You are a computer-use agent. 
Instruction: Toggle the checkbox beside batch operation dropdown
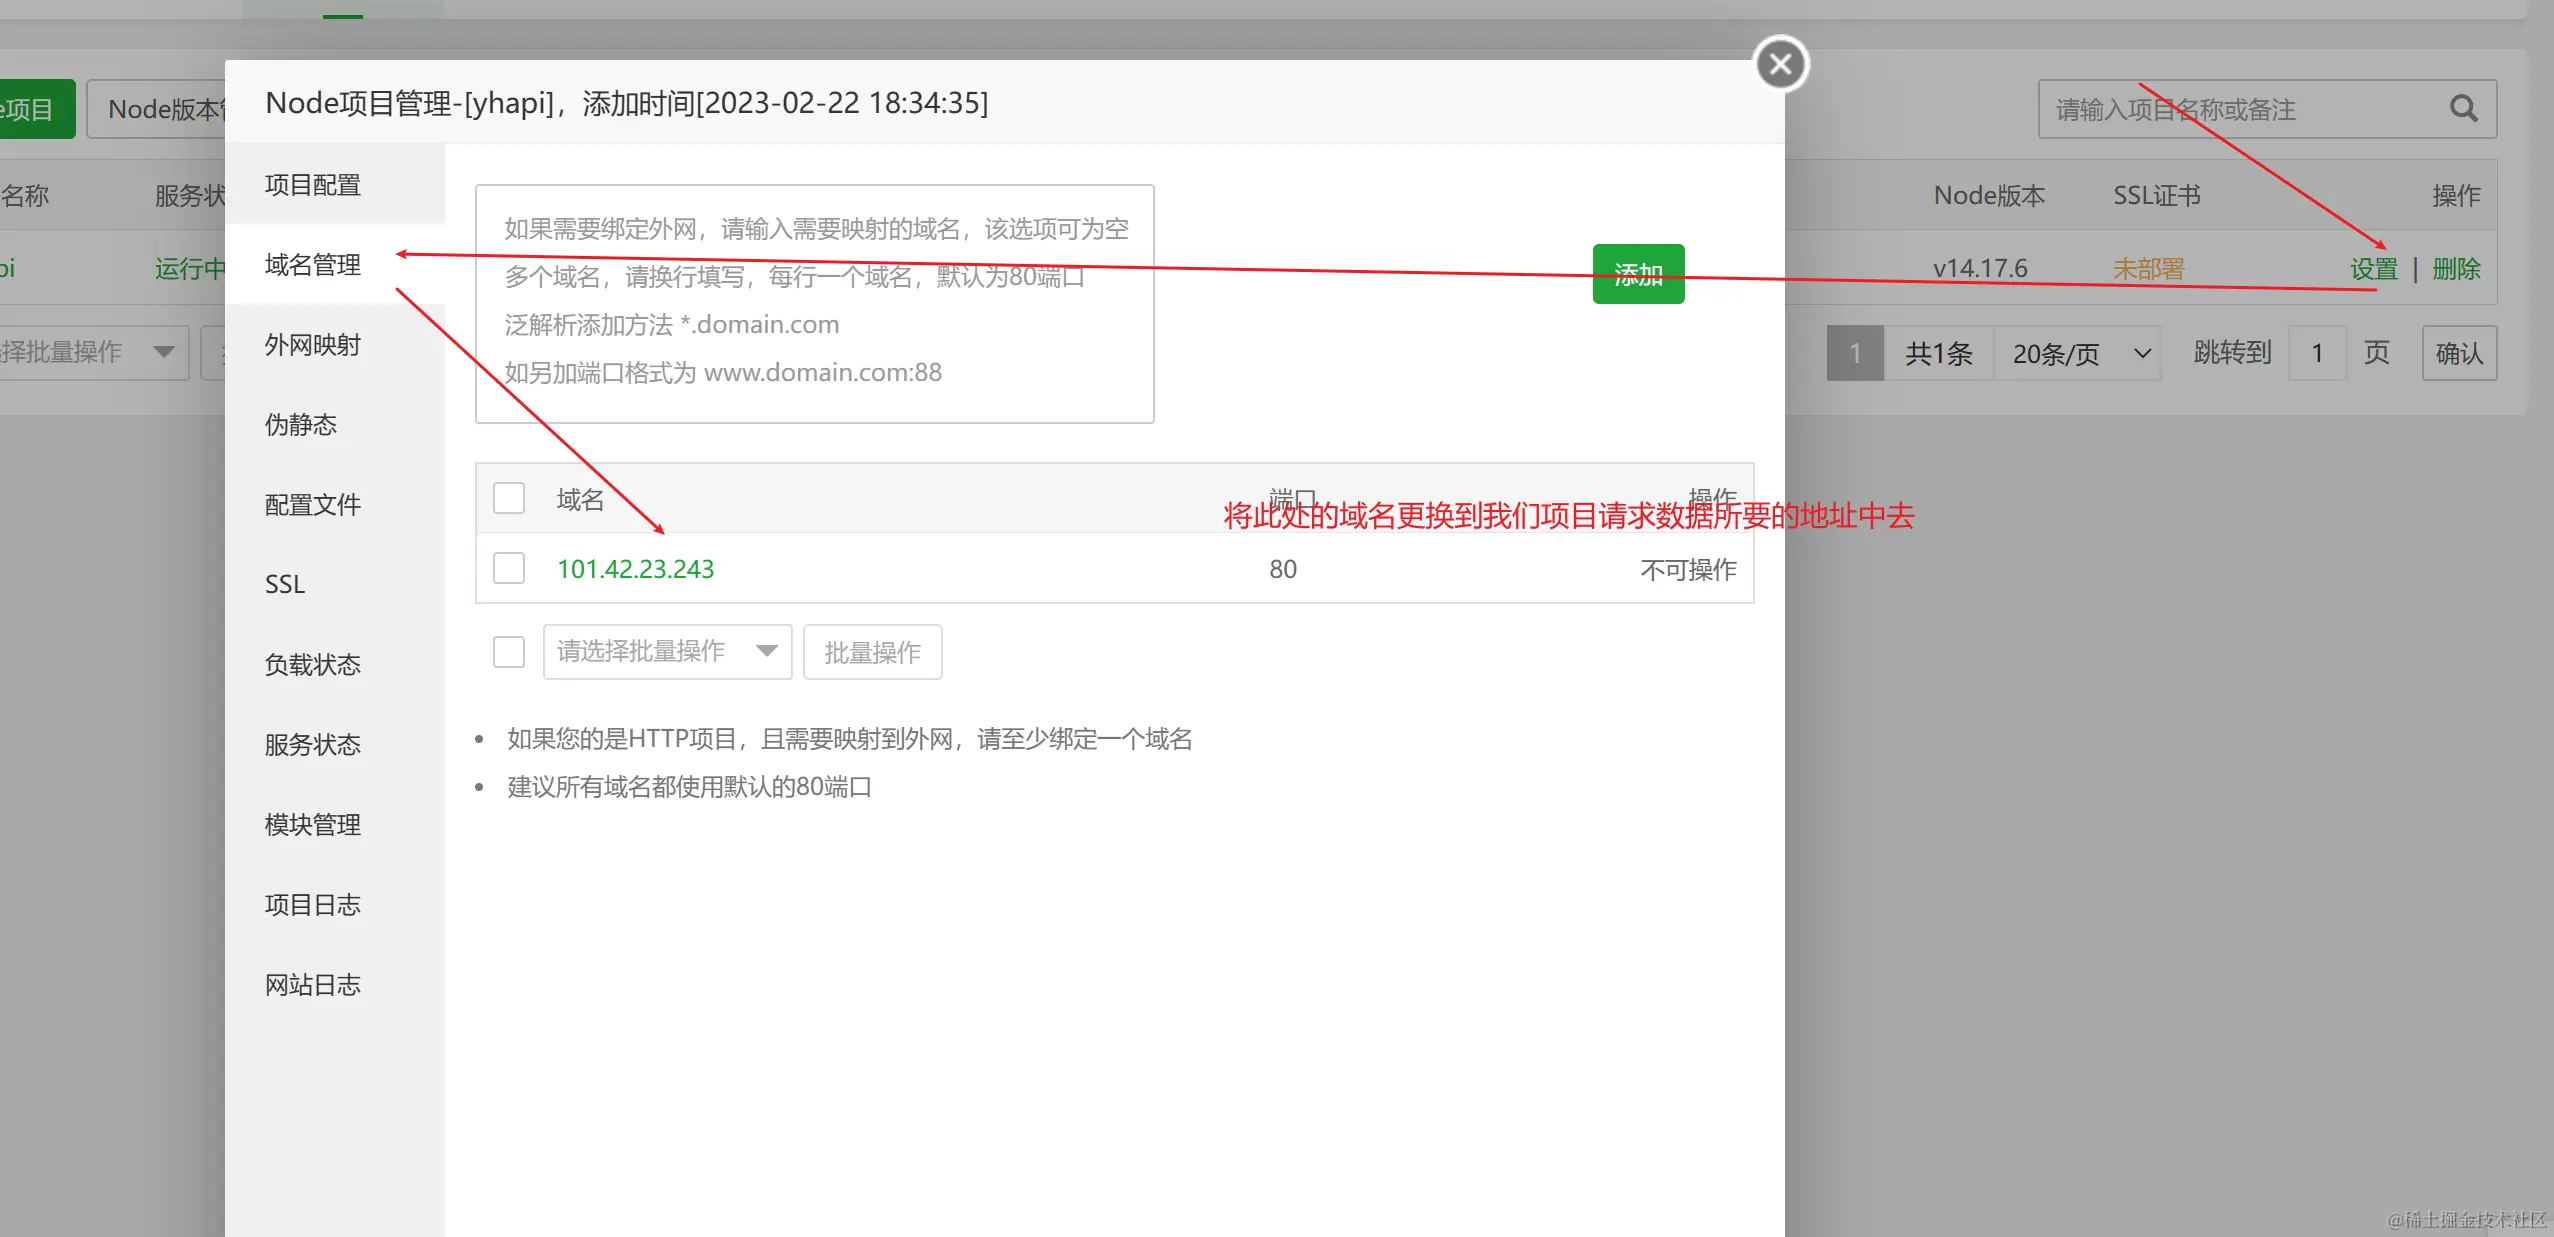pos(509,652)
